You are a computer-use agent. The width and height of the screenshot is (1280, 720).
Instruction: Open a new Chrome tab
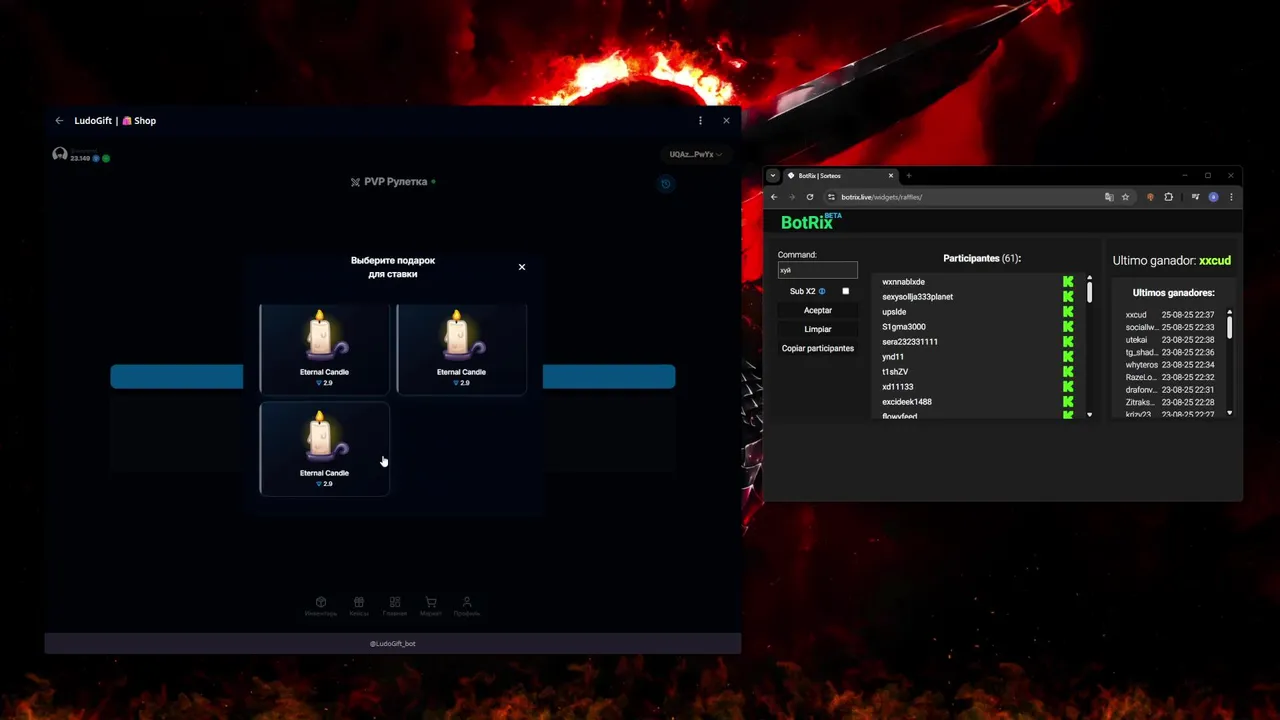(x=909, y=176)
